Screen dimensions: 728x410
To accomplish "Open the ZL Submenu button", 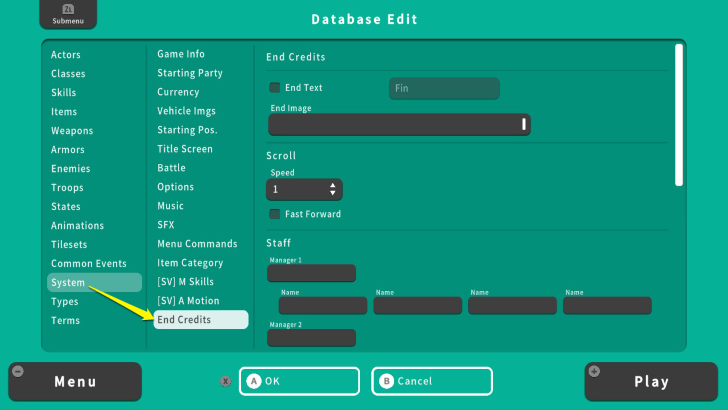I will (68, 14).
